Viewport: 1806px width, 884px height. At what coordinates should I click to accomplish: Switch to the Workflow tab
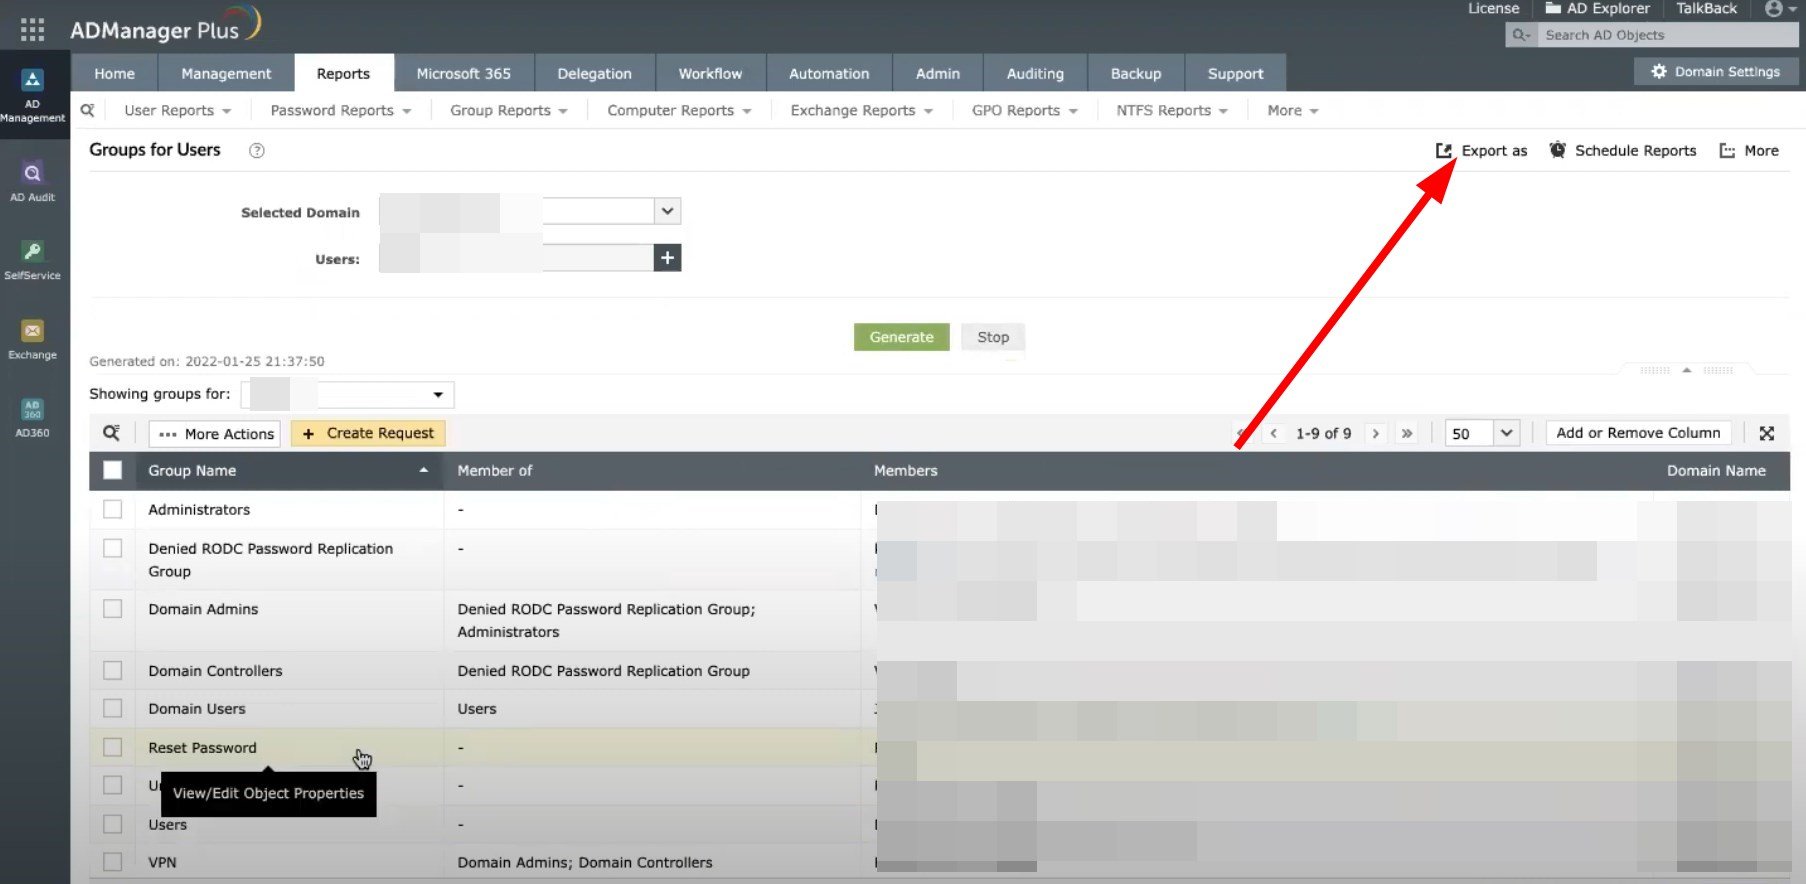tap(710, 73)
